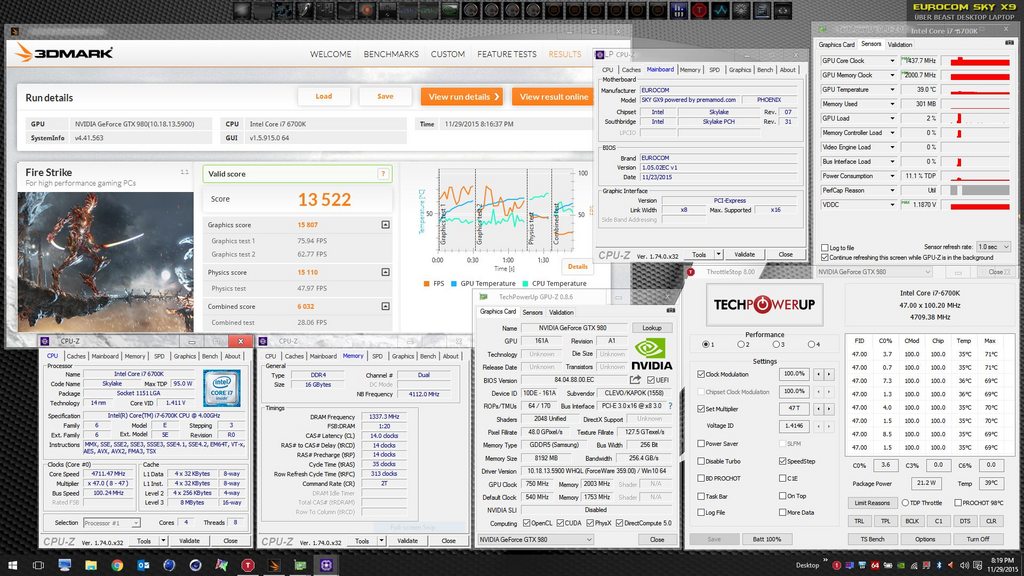Click the Bus Interface question mark in GPU-Z
The image size is (1024, 576).
coord(670,406)
